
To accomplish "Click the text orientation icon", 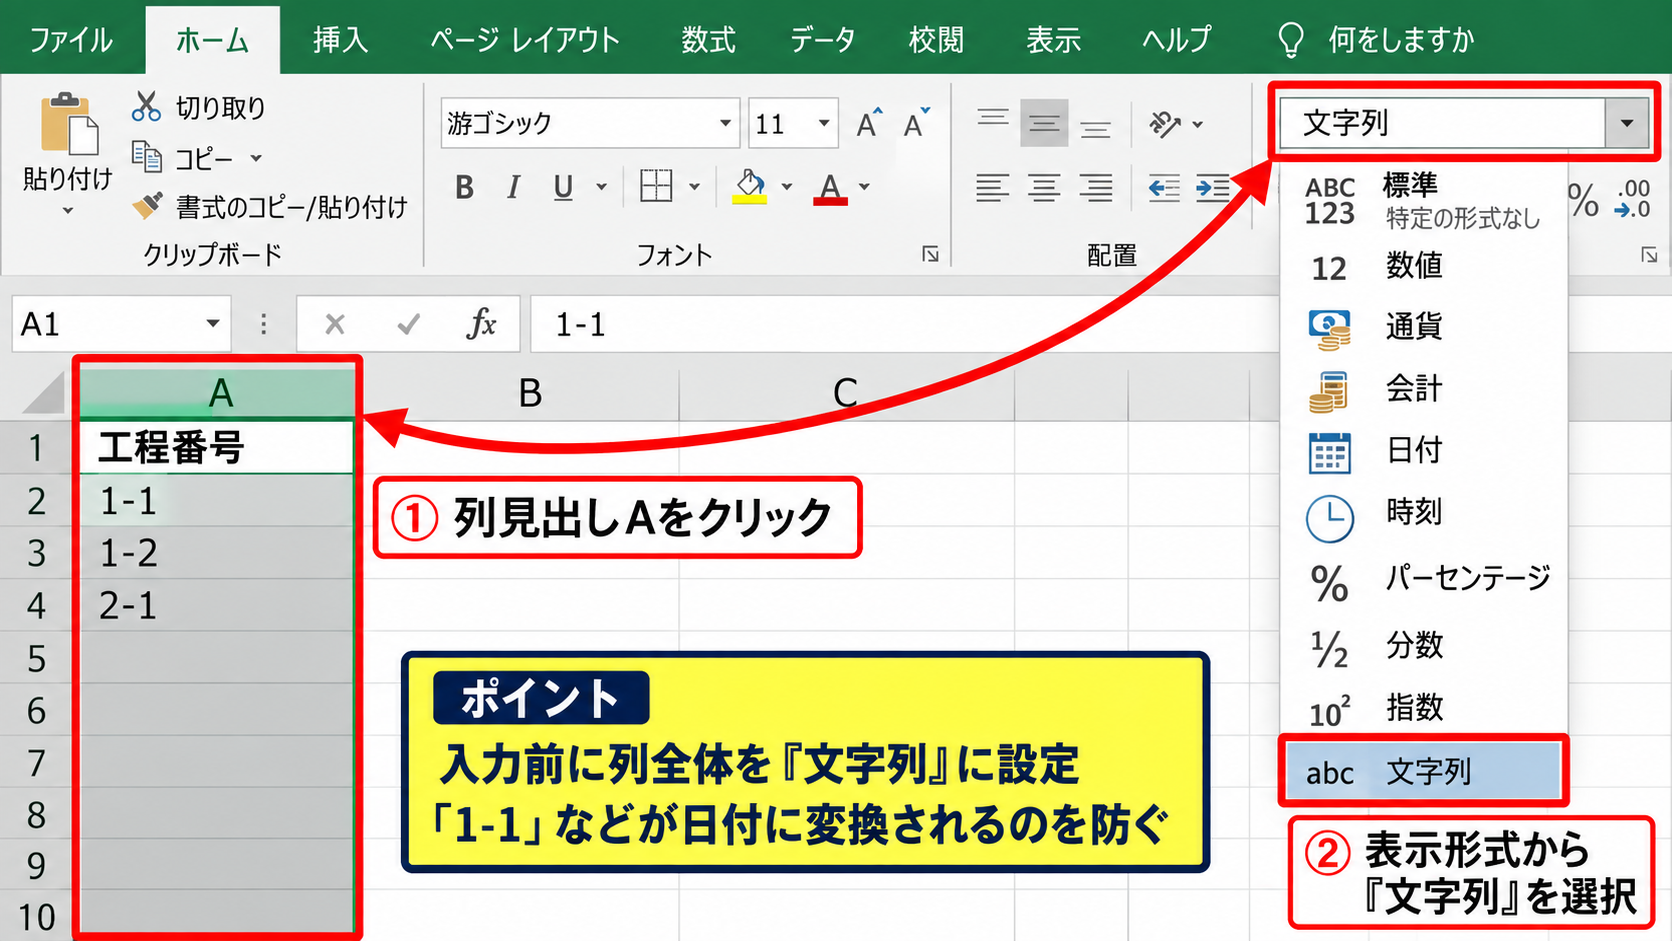I will point(1164,124).
